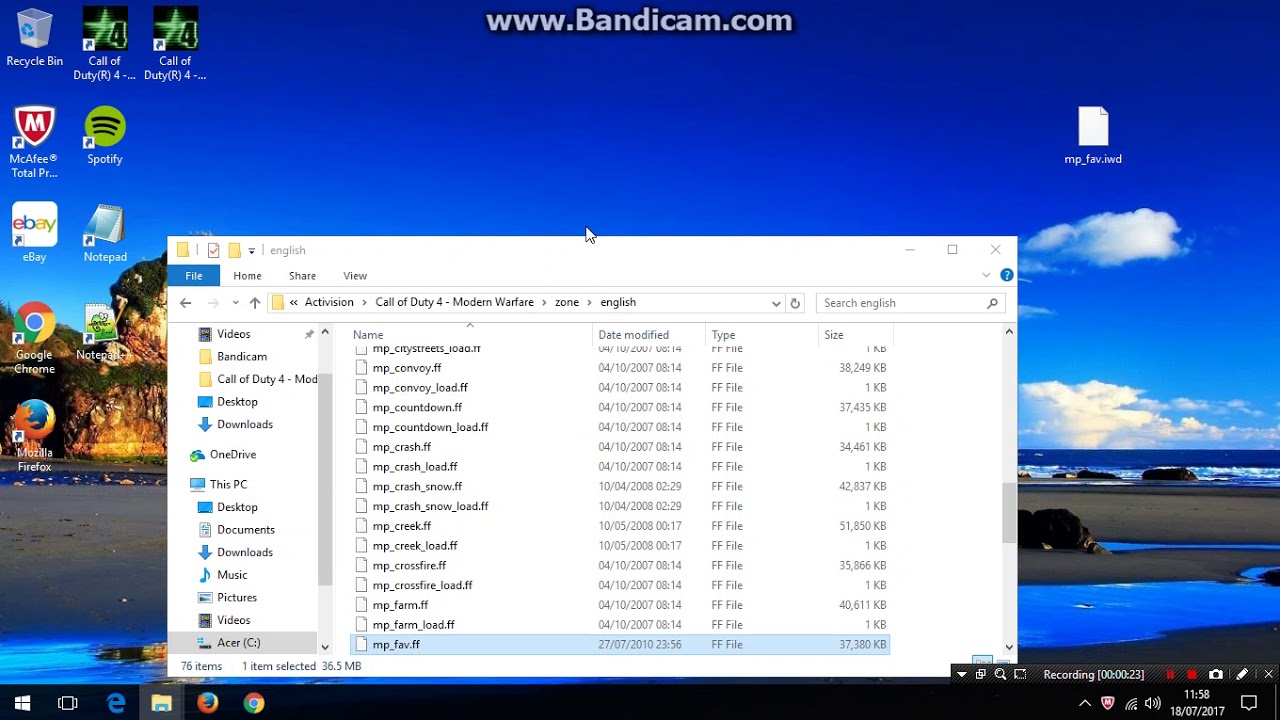The image size is (1280, 720).
Task: Open the Share ribbon tab
Action: coord(302,275)
